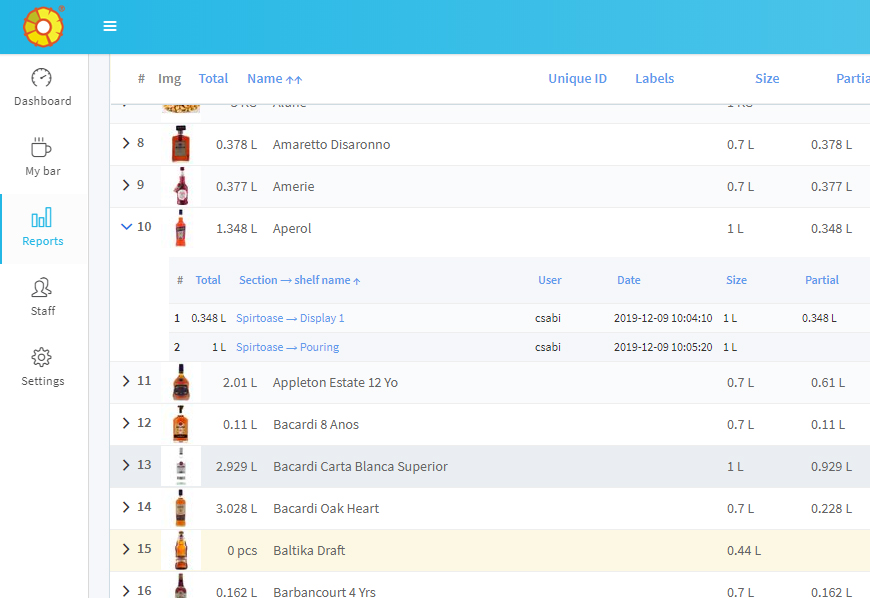
Task: Select the 'Amerie' name text
Action: (294, 186)
